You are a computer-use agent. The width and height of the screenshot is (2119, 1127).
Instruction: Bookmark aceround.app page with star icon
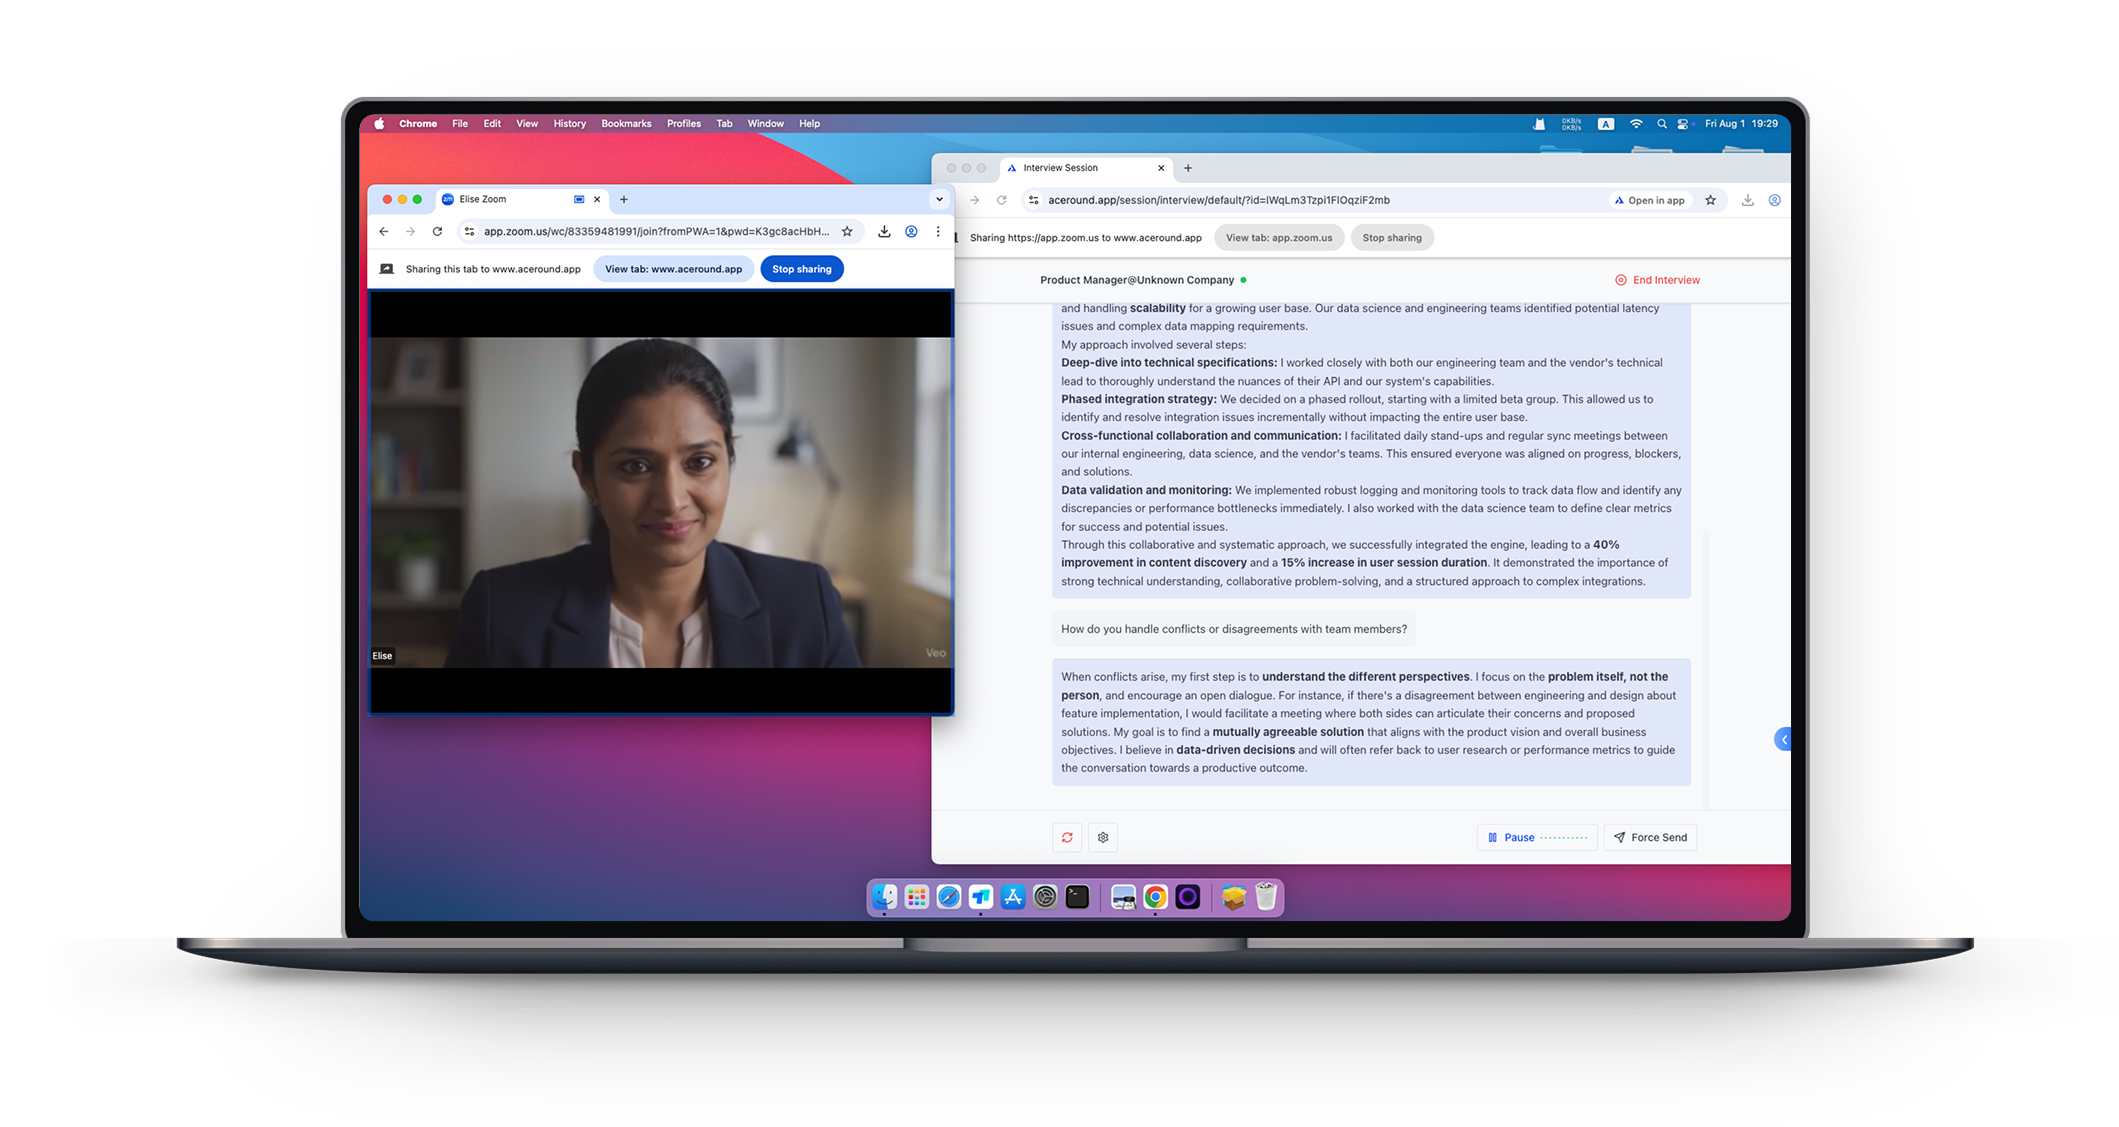[x=1711, y=200]
